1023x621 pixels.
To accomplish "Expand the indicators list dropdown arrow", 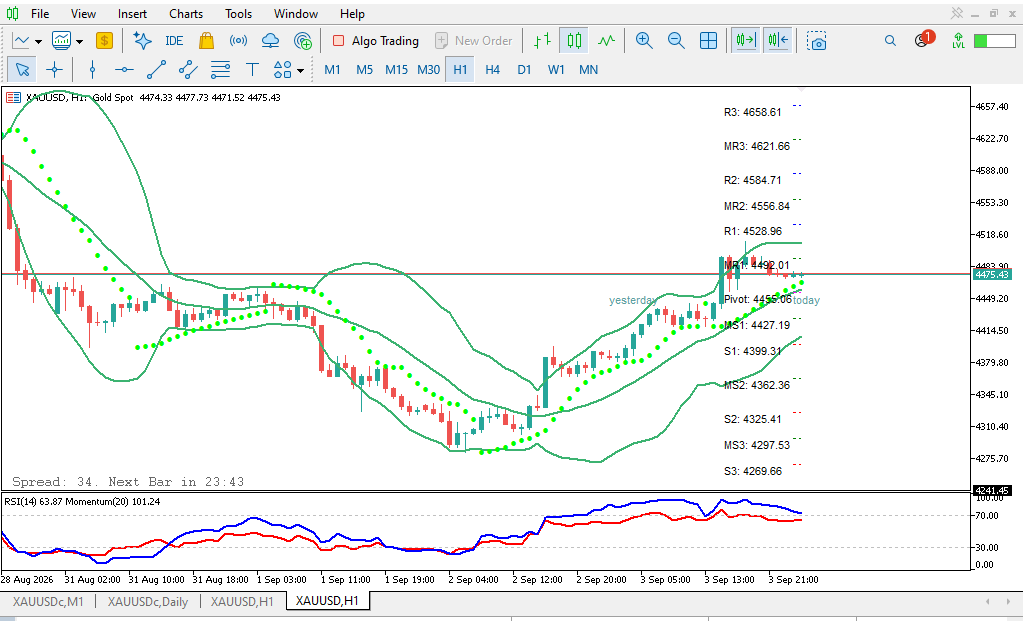I will click(x=80, y=41).
